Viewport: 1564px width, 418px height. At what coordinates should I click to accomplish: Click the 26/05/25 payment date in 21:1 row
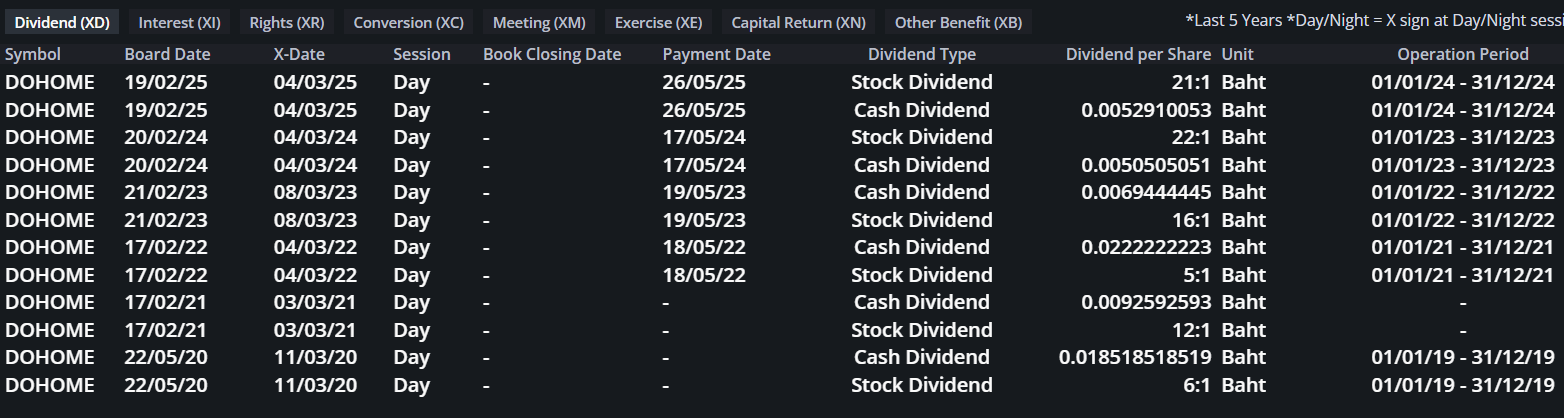pos(704,82)
